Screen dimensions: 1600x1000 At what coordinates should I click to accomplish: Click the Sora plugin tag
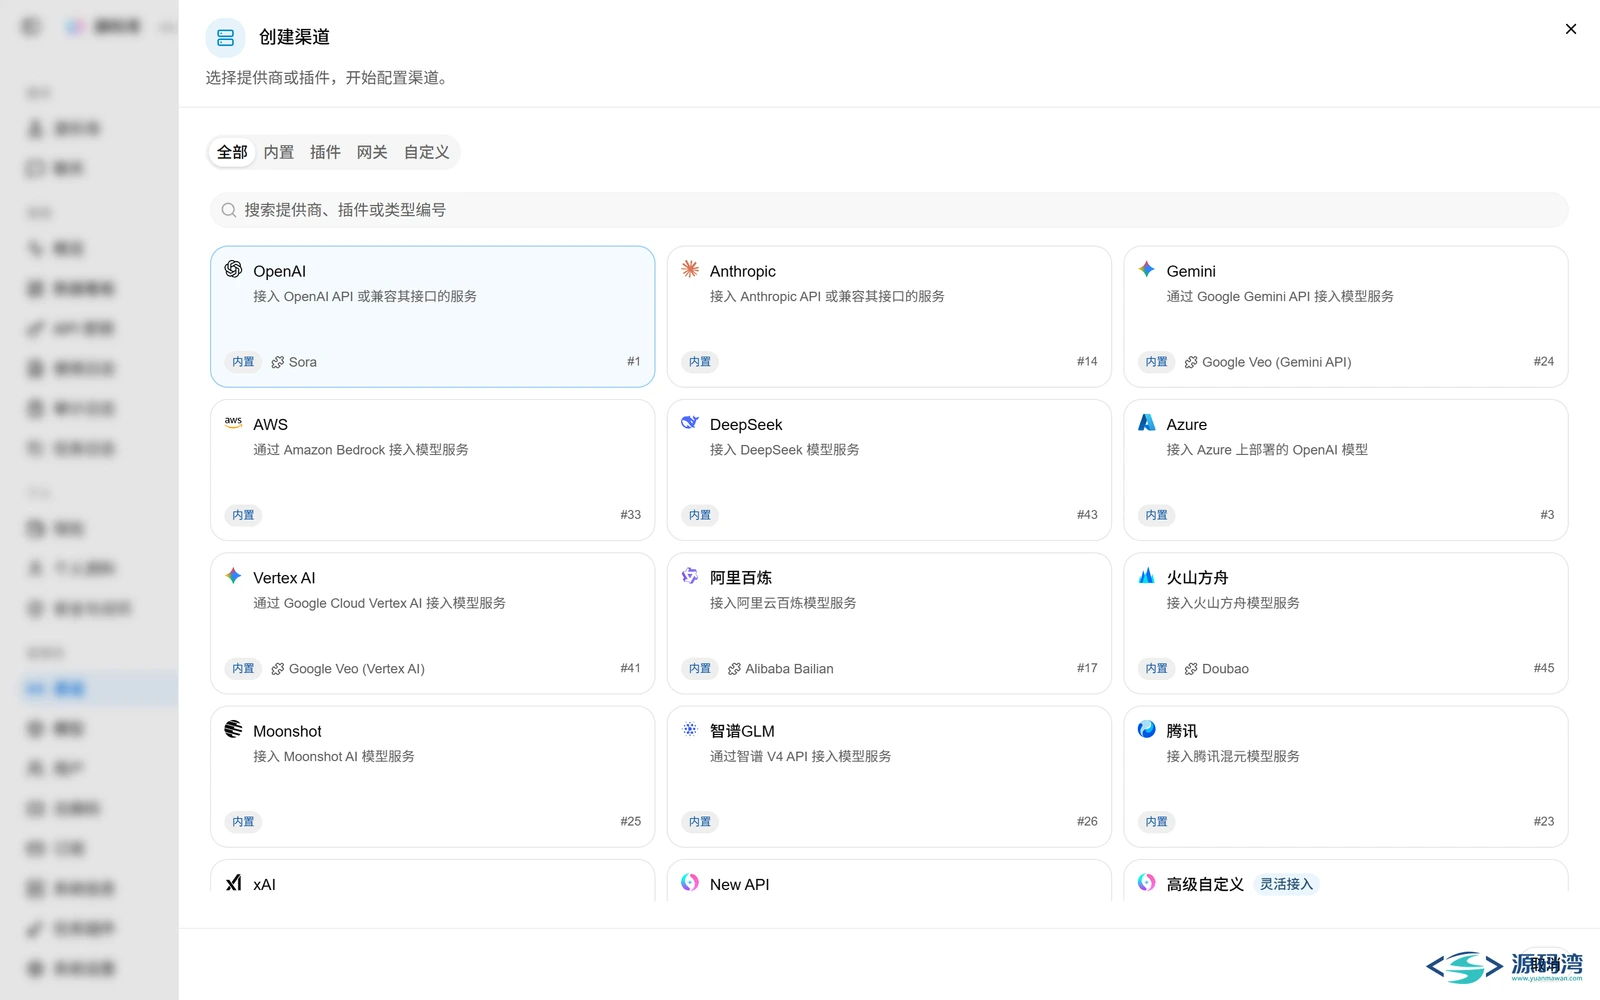pyautogui.click(x=294, y=362)
